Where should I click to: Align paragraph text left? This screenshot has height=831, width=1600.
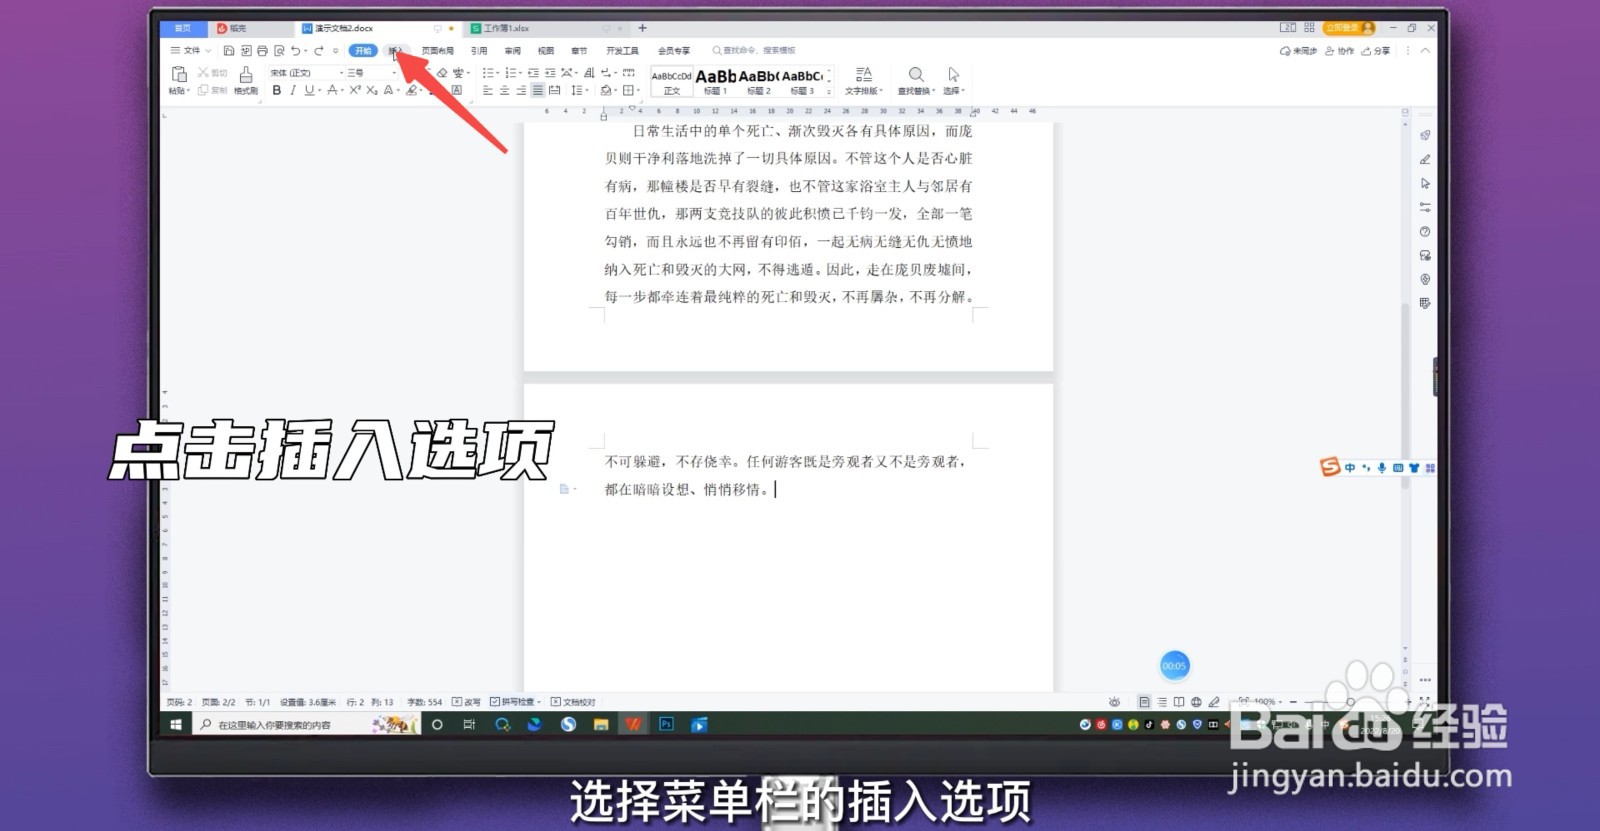pyautogui.click(x=488, y=90)
